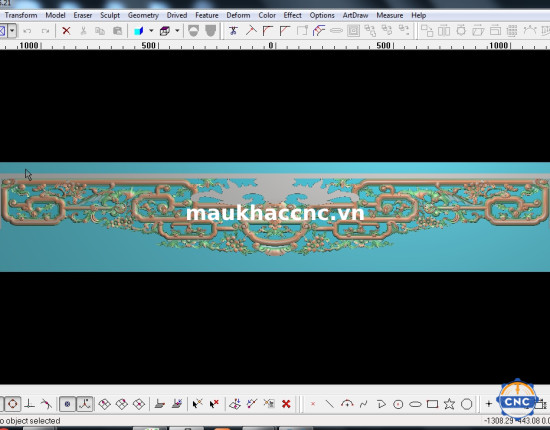Click the Undo arrow icon

(27, 31)
